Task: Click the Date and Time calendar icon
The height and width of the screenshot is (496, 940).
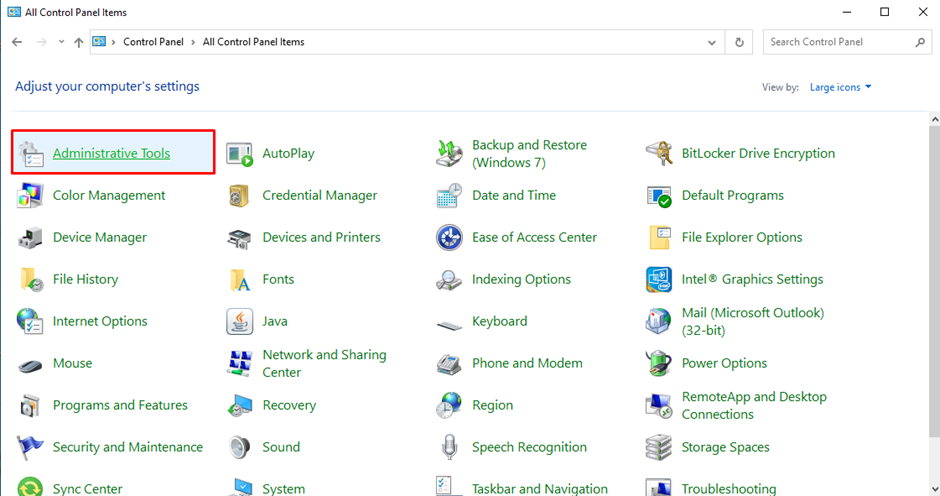Action: pyautogui.click(x=449, y=196)
